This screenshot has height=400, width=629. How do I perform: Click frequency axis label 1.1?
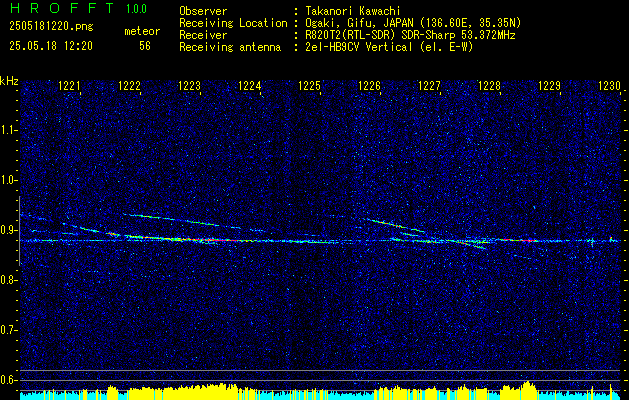tap(8, 130)
